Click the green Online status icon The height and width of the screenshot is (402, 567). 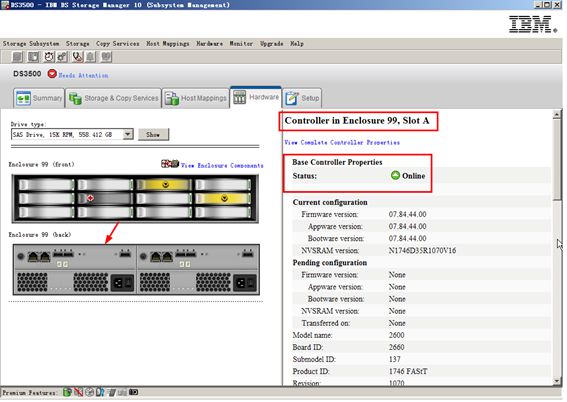coord(395,175)
